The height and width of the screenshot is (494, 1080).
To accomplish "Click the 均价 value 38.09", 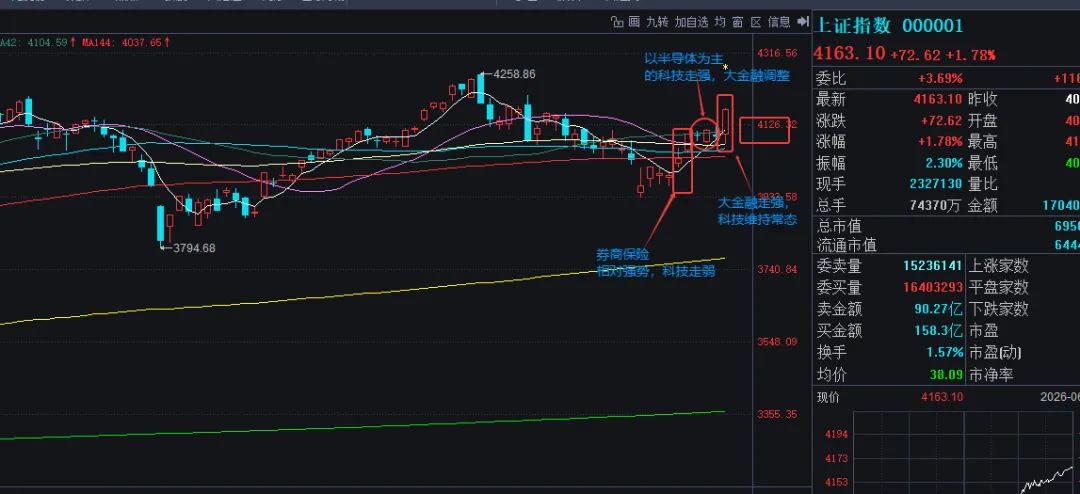I will coord(946,375).
